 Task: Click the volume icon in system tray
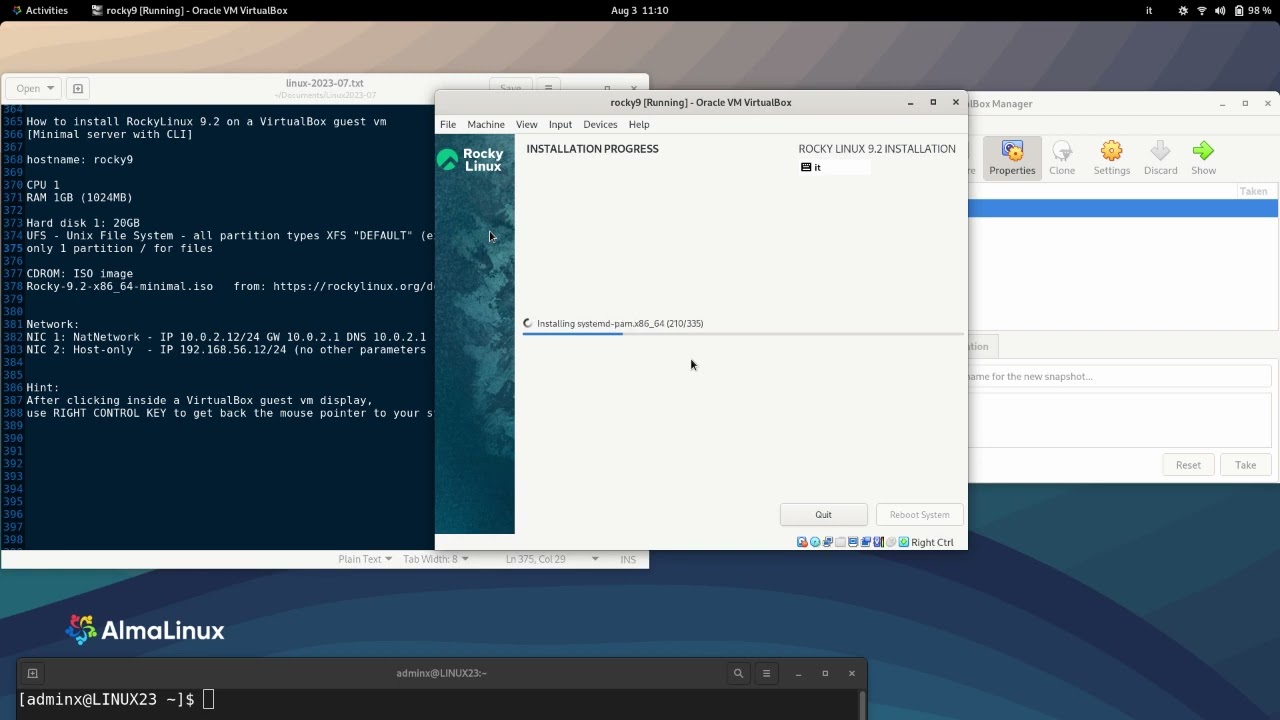(x=1220, y=10)
